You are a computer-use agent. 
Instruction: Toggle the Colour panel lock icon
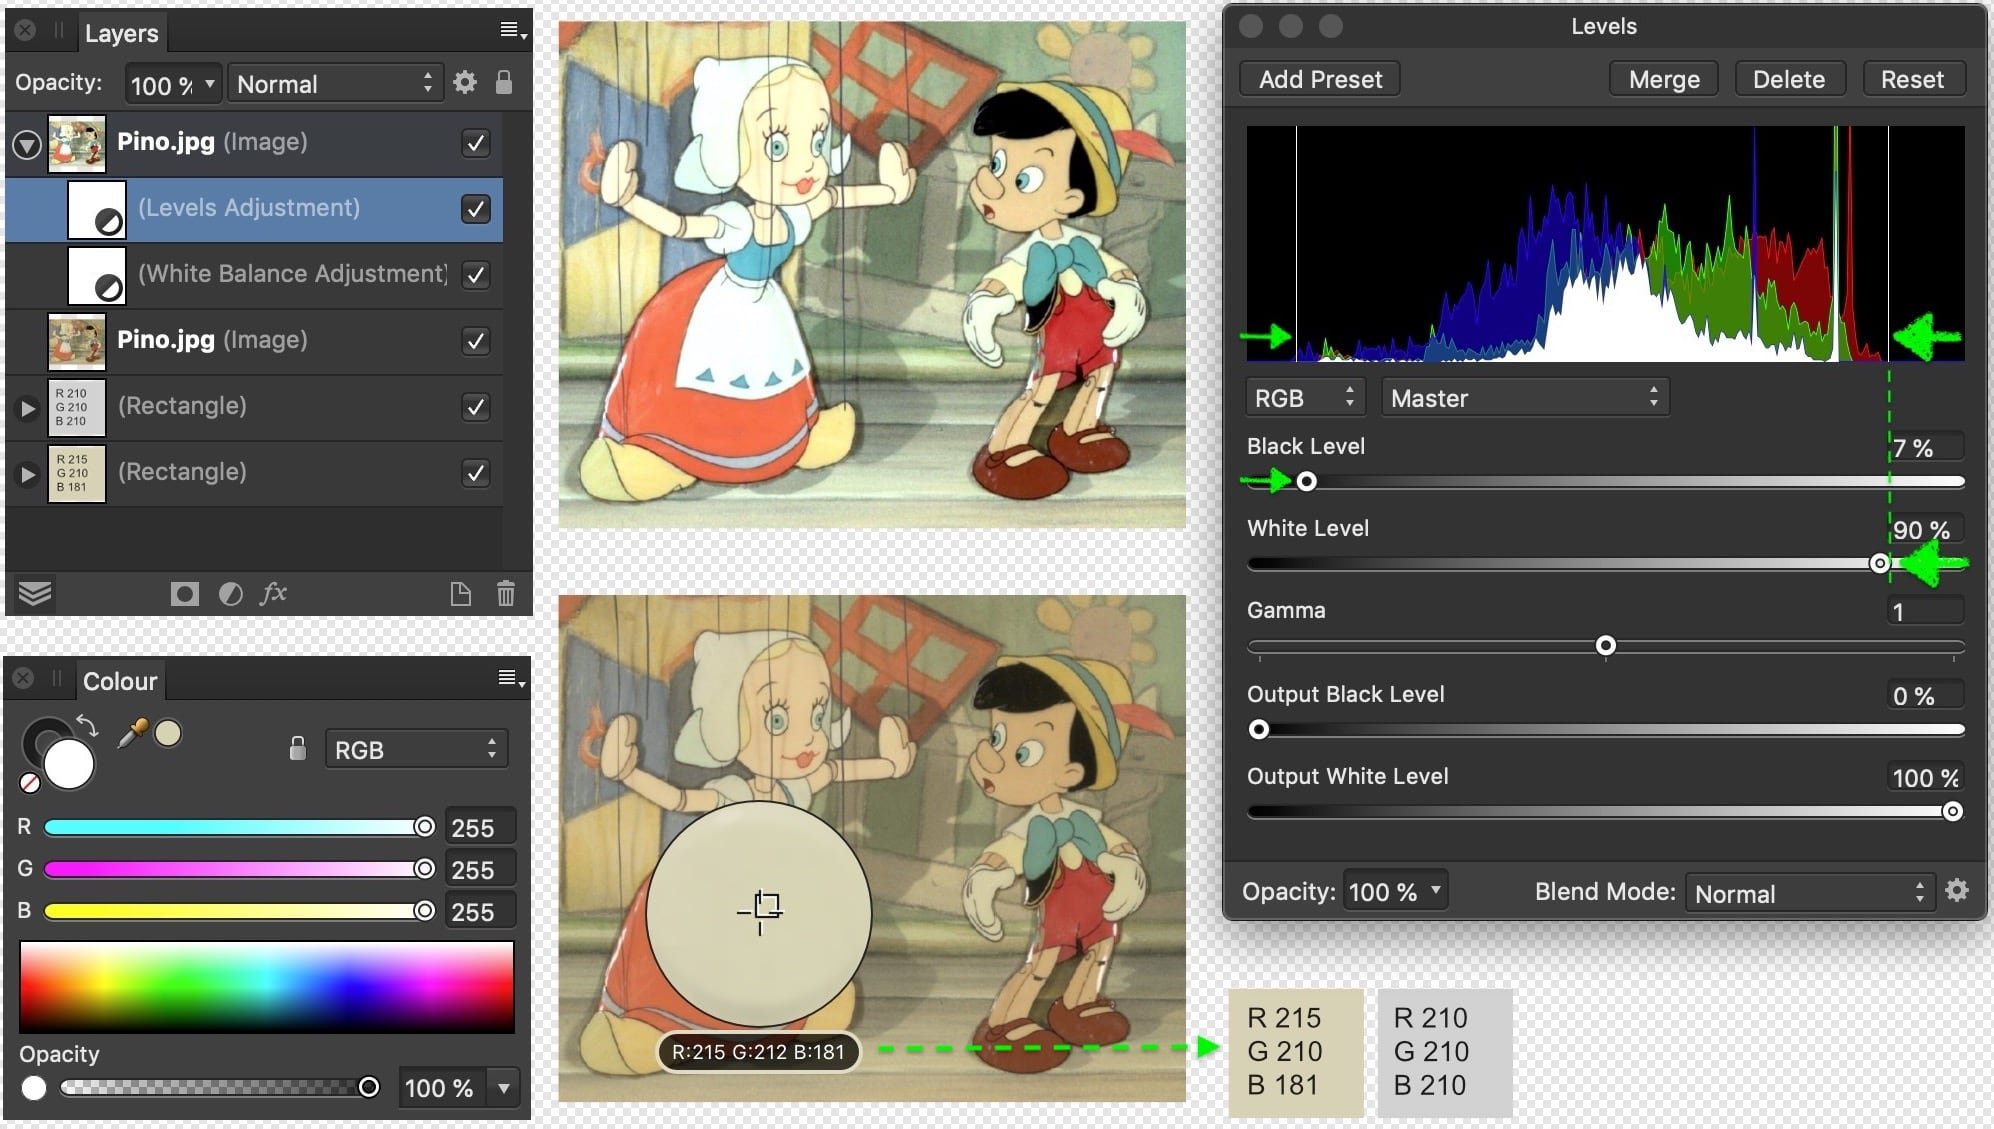297,748
